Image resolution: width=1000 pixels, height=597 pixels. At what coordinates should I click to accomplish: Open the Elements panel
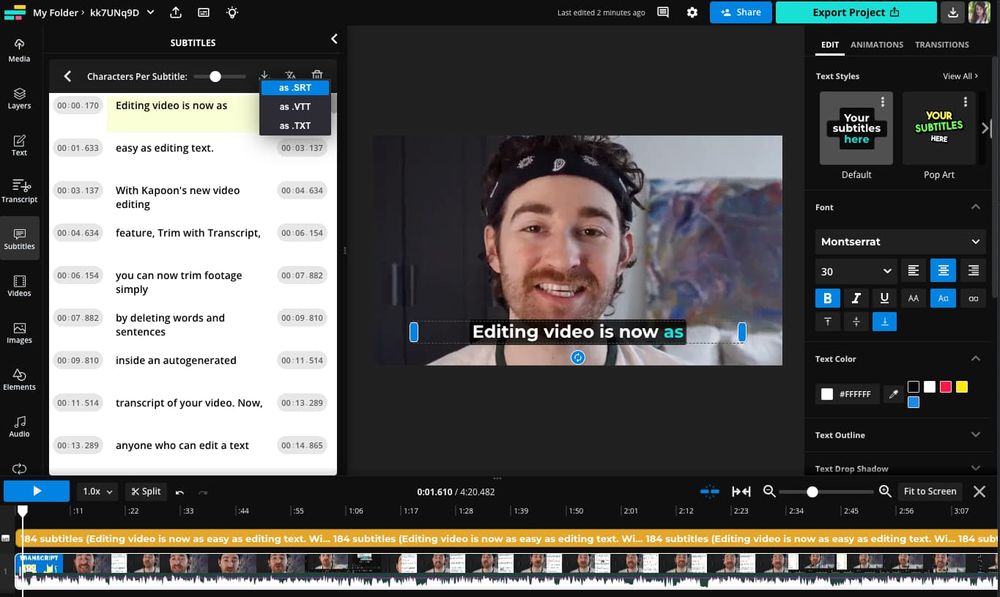19,380
